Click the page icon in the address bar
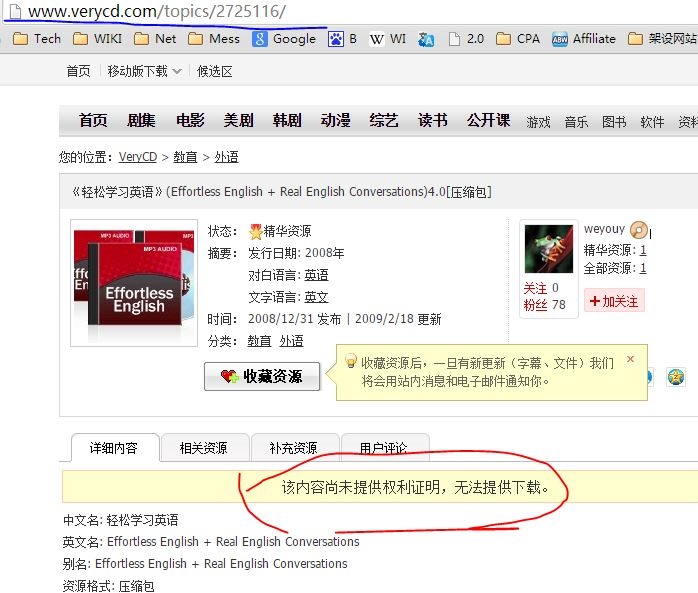Image resolution: width=698 pixels, height=593 pixels. coord(15,12)
